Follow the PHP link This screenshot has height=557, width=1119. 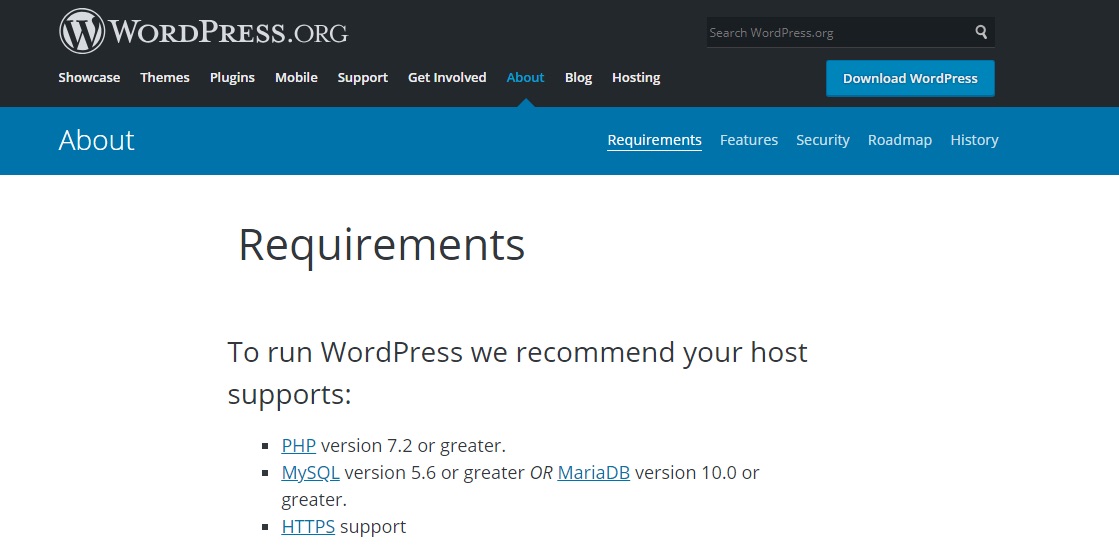(x=298, y=446)
